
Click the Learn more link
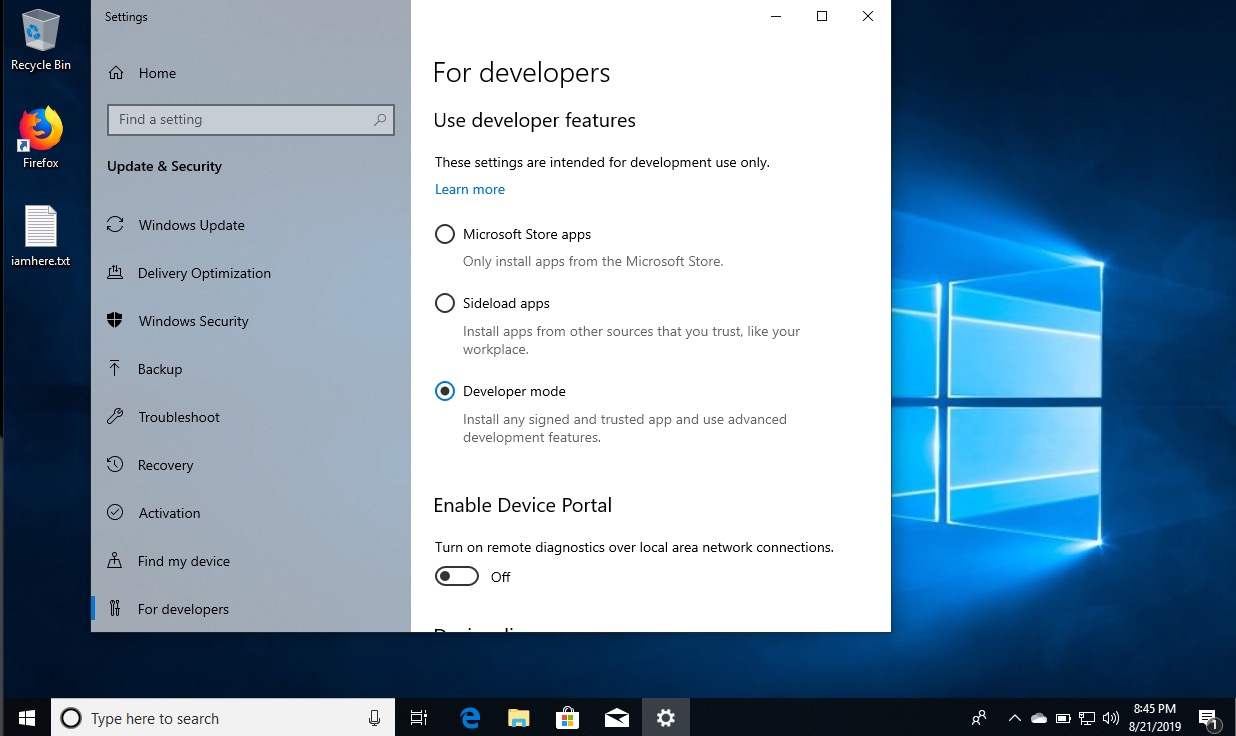click(x=469, y=189)
